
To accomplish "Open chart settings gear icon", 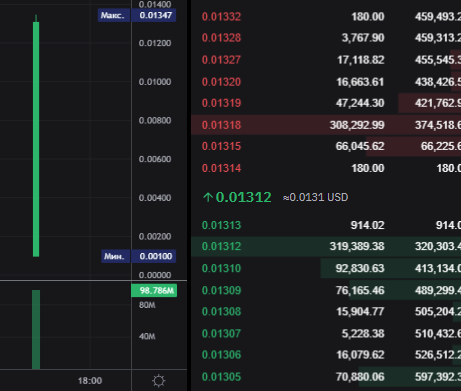I will pyautogui.click(x=159, y=381).
